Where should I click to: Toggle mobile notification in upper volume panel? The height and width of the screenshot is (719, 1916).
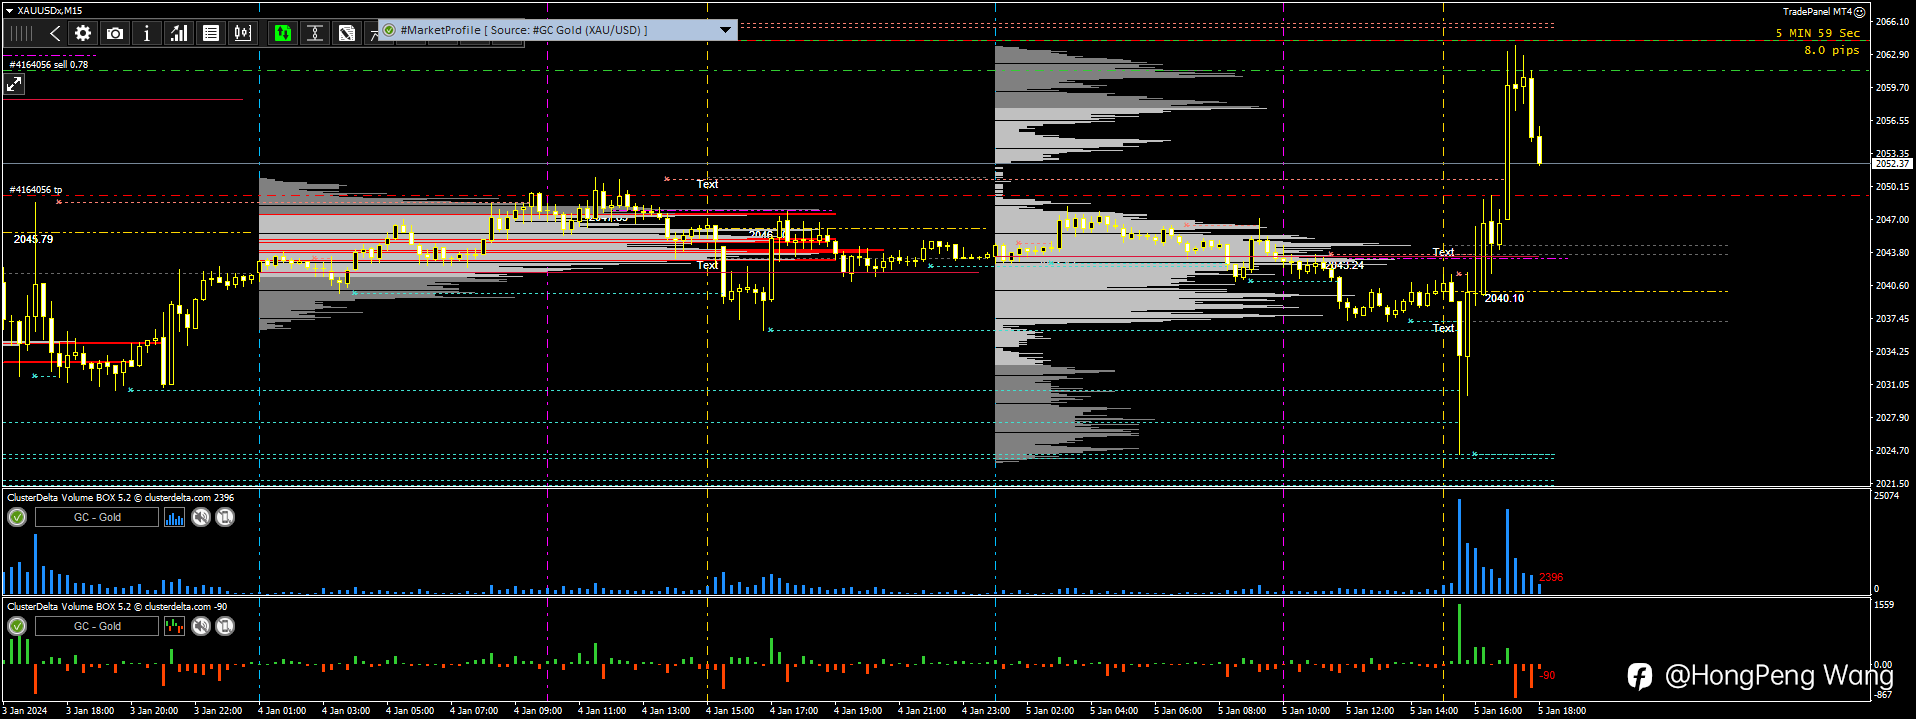coord(225,517)
